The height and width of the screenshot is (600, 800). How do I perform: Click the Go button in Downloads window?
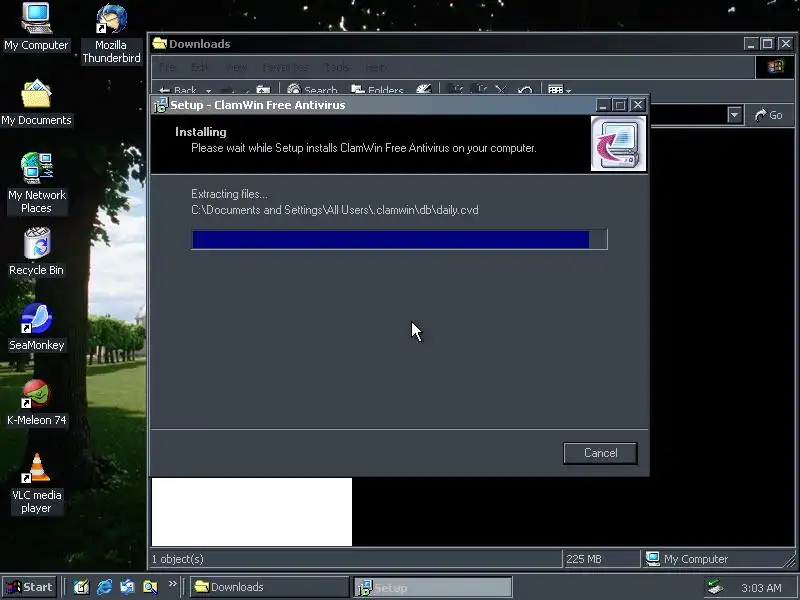click(769, 115)
